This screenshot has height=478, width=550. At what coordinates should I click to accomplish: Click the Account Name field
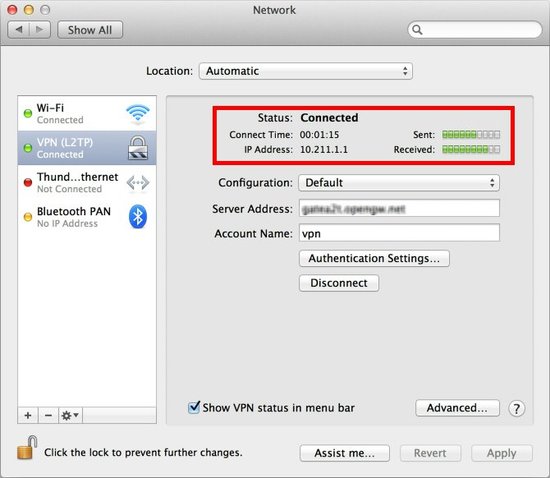click(399, 233)
